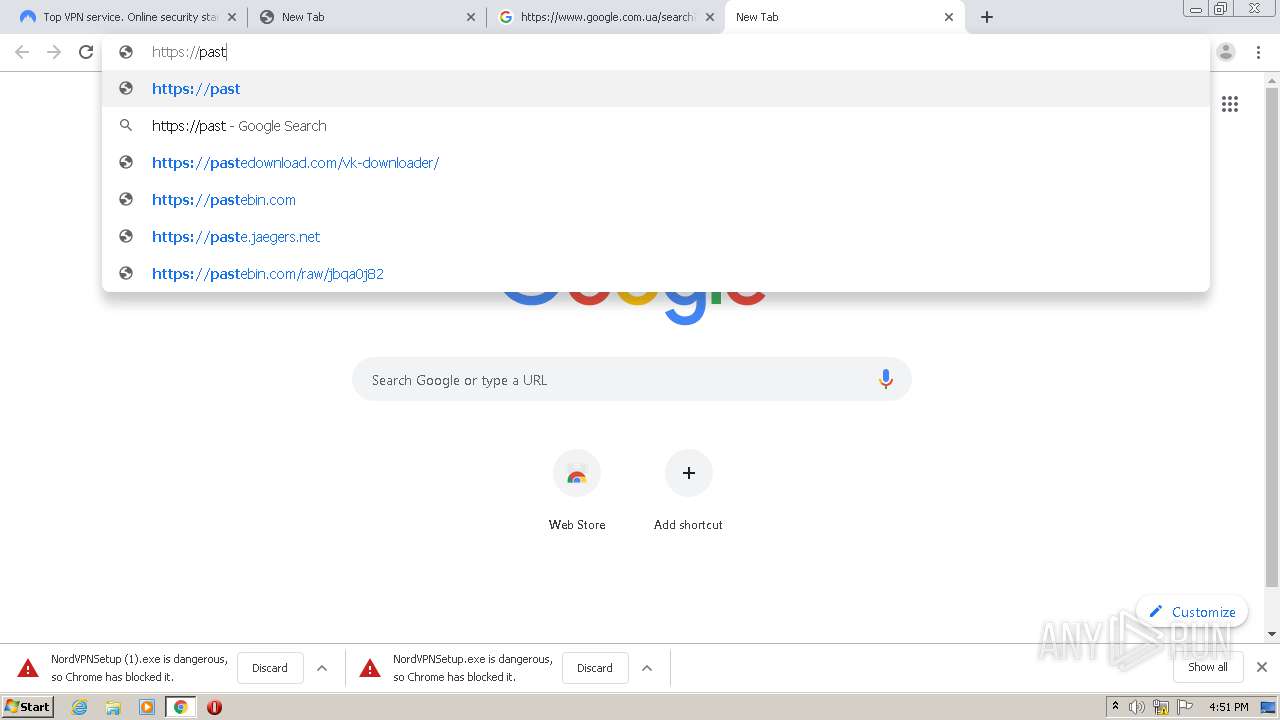Select the pastedownload.com vk-downloader suggestion

pos(656,162)
